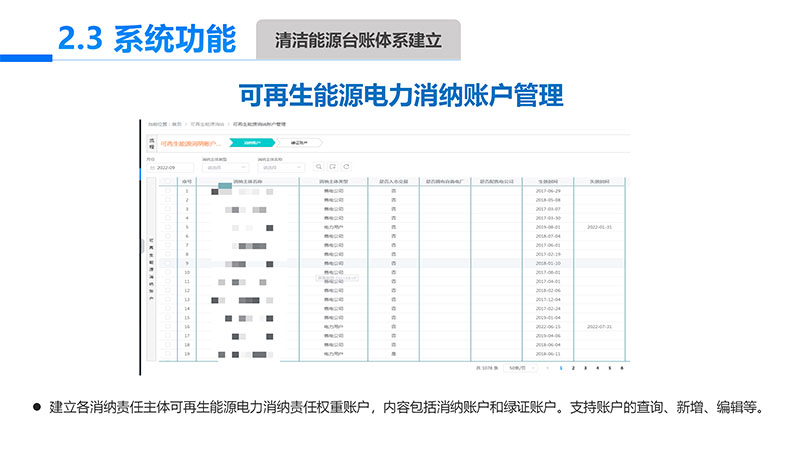Click the date cell 2018-06-11
This screenshot has height=450, width=800.
click(x=548, y=354)
